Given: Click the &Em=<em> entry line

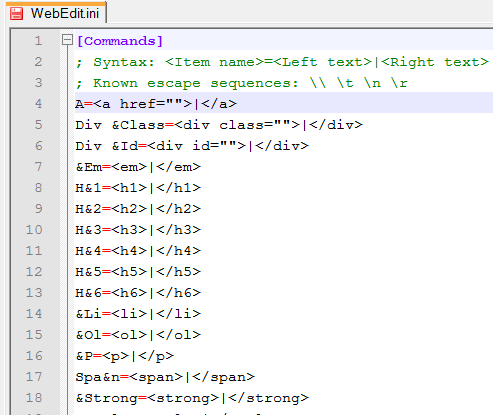Looking at the screenshot, I should (138, 167).
